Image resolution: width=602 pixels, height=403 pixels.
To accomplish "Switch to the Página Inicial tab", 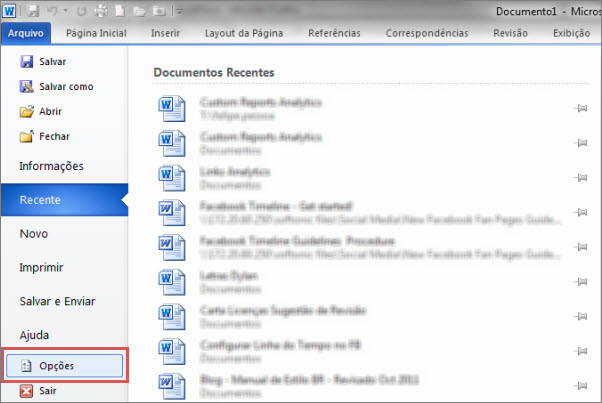I will 96,33.
